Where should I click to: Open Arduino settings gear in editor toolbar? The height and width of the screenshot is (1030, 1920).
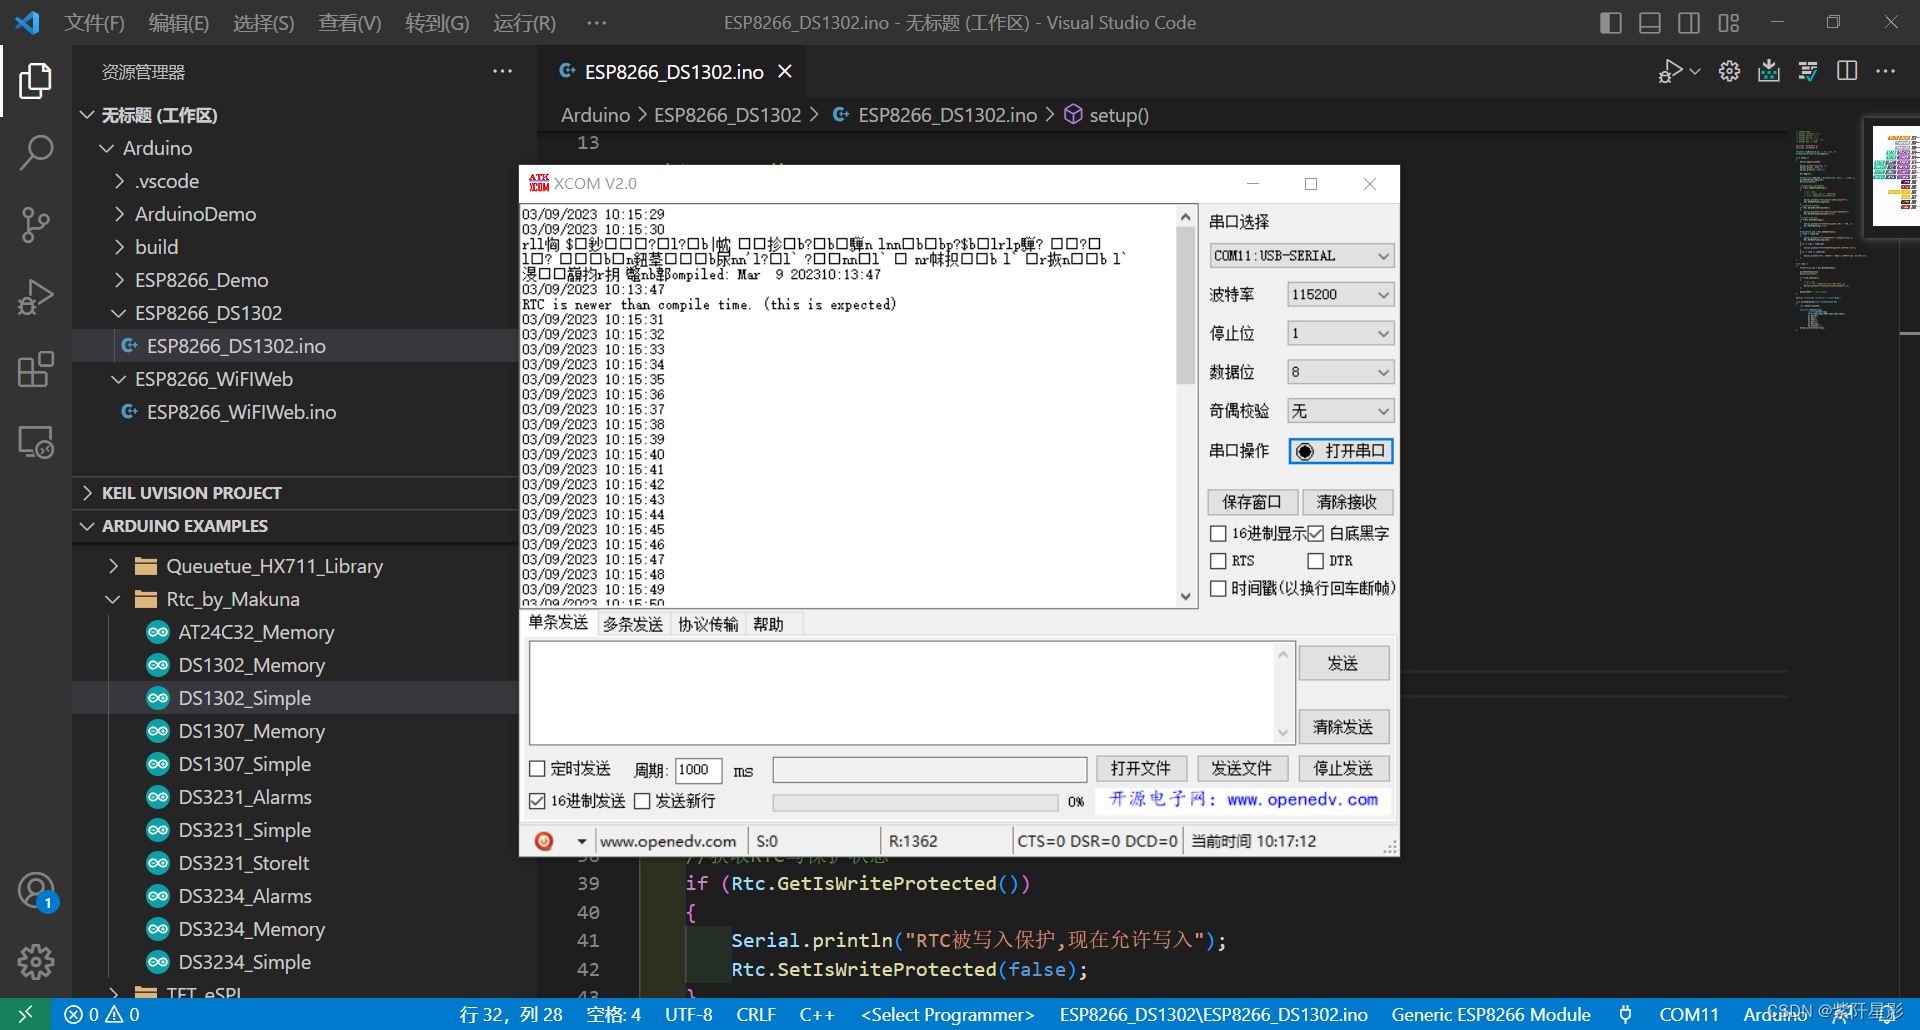tap(1729, 71)
